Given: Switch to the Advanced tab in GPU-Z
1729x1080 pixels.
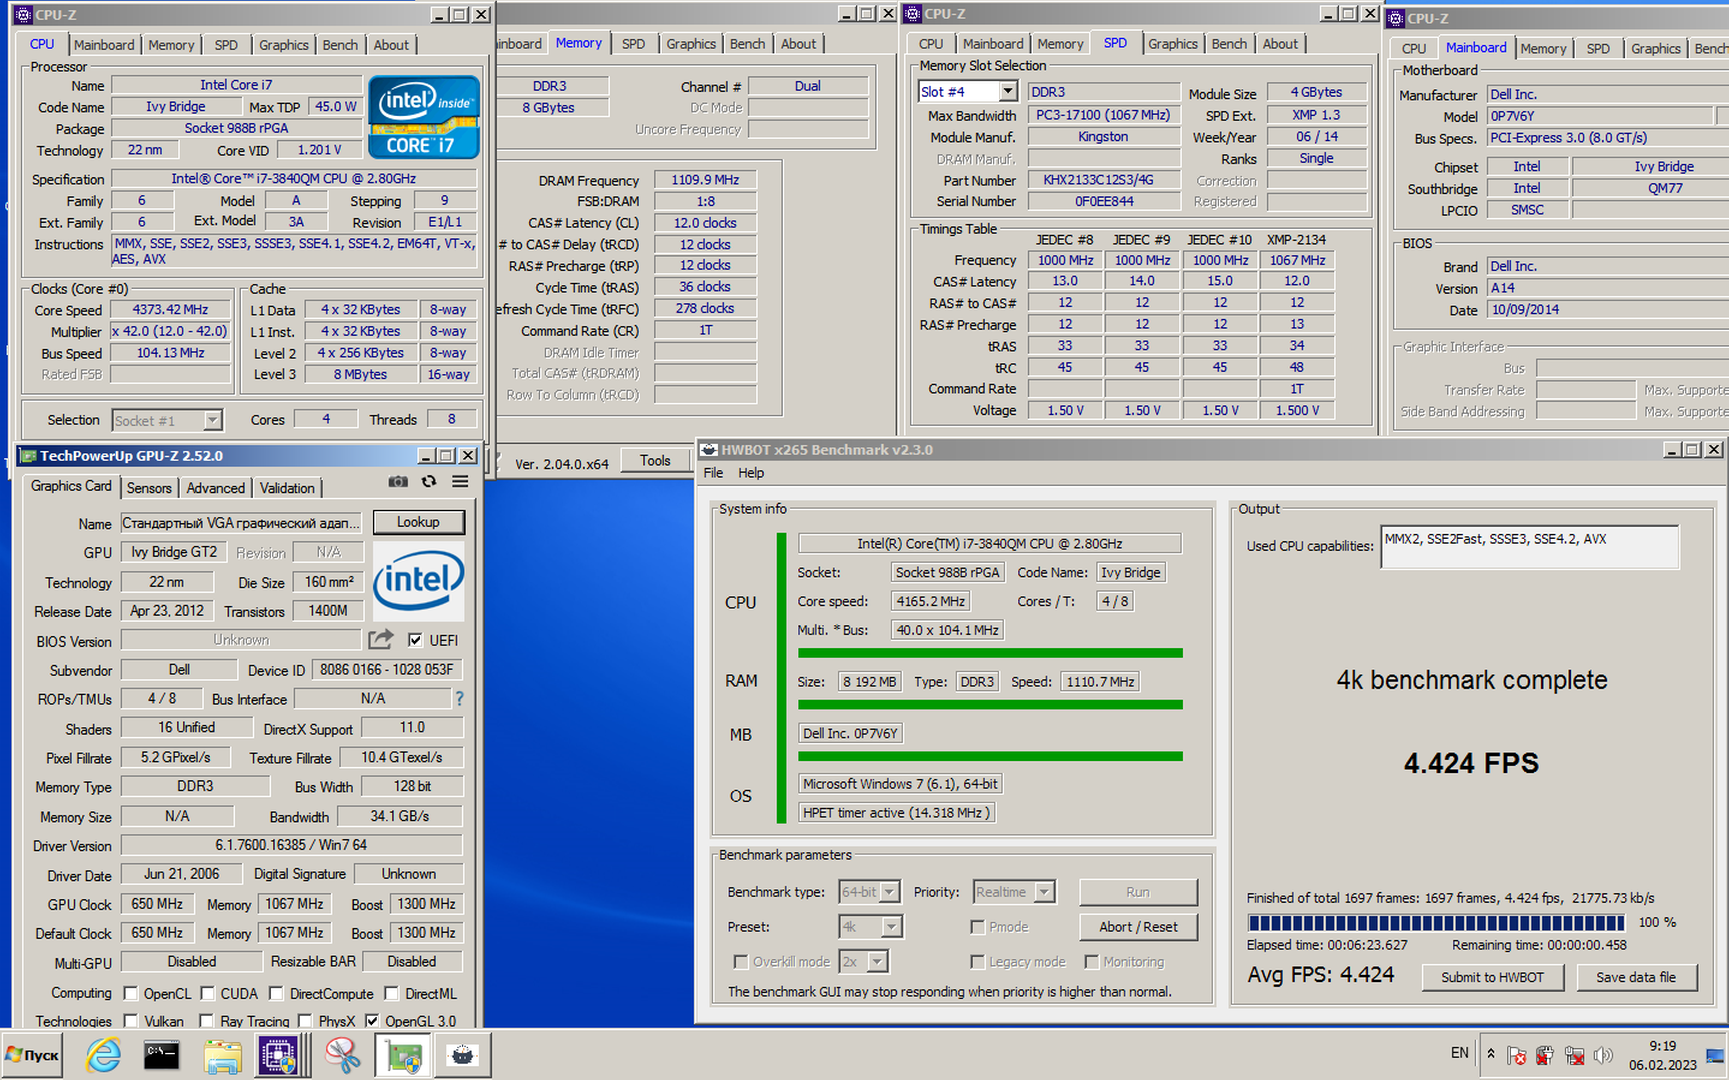Looking at the screenshot, I should click(x=215, y=488).
